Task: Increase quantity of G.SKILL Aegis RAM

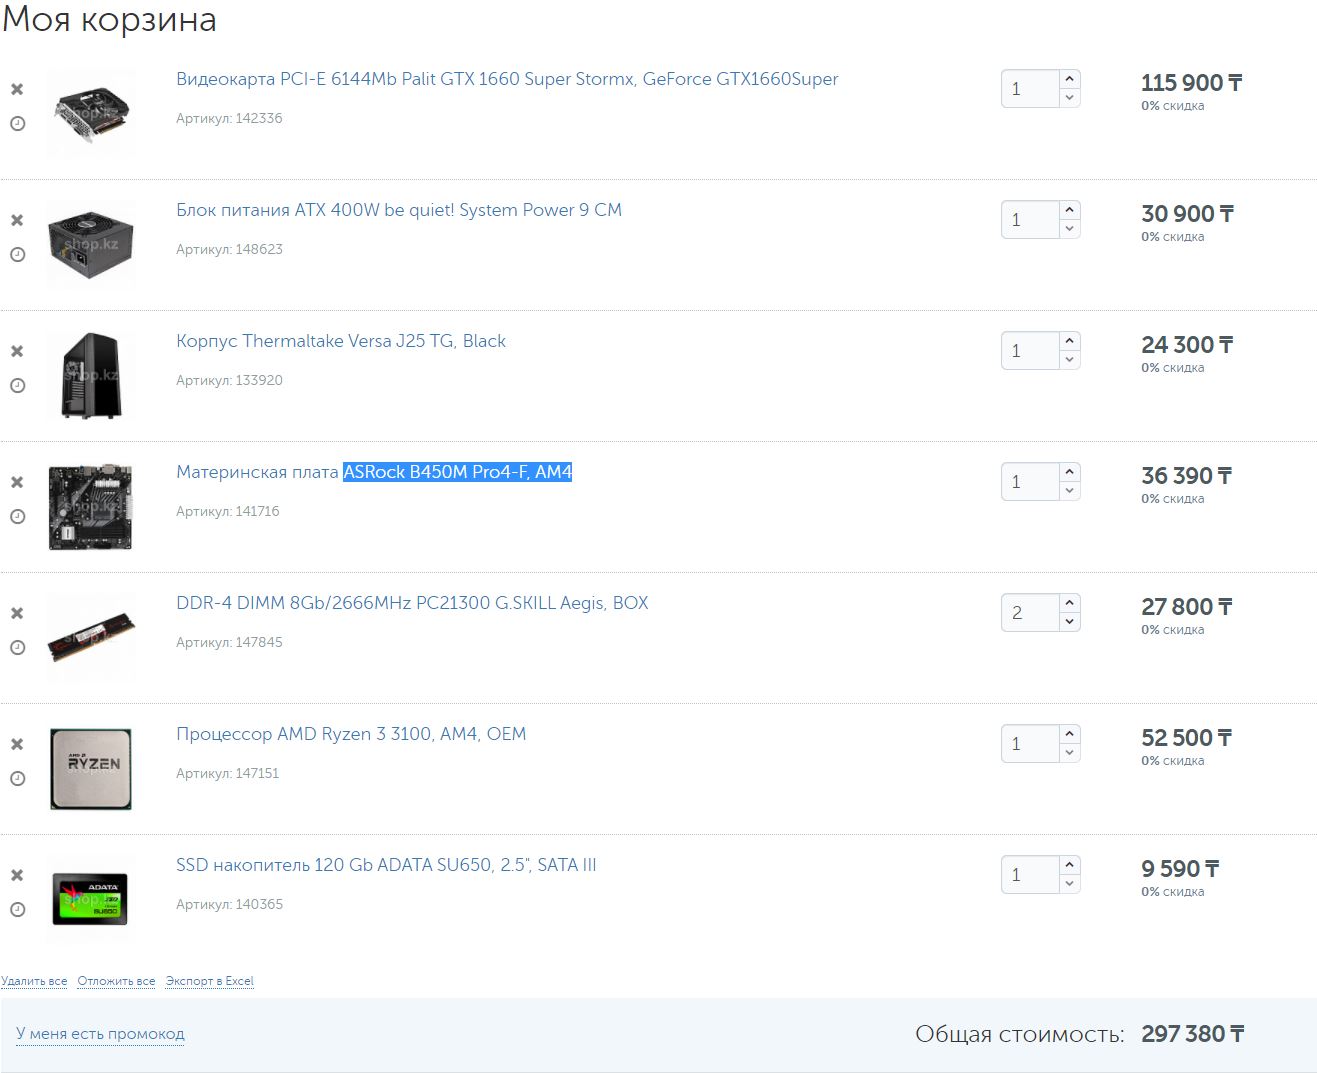Action: 1069,603
